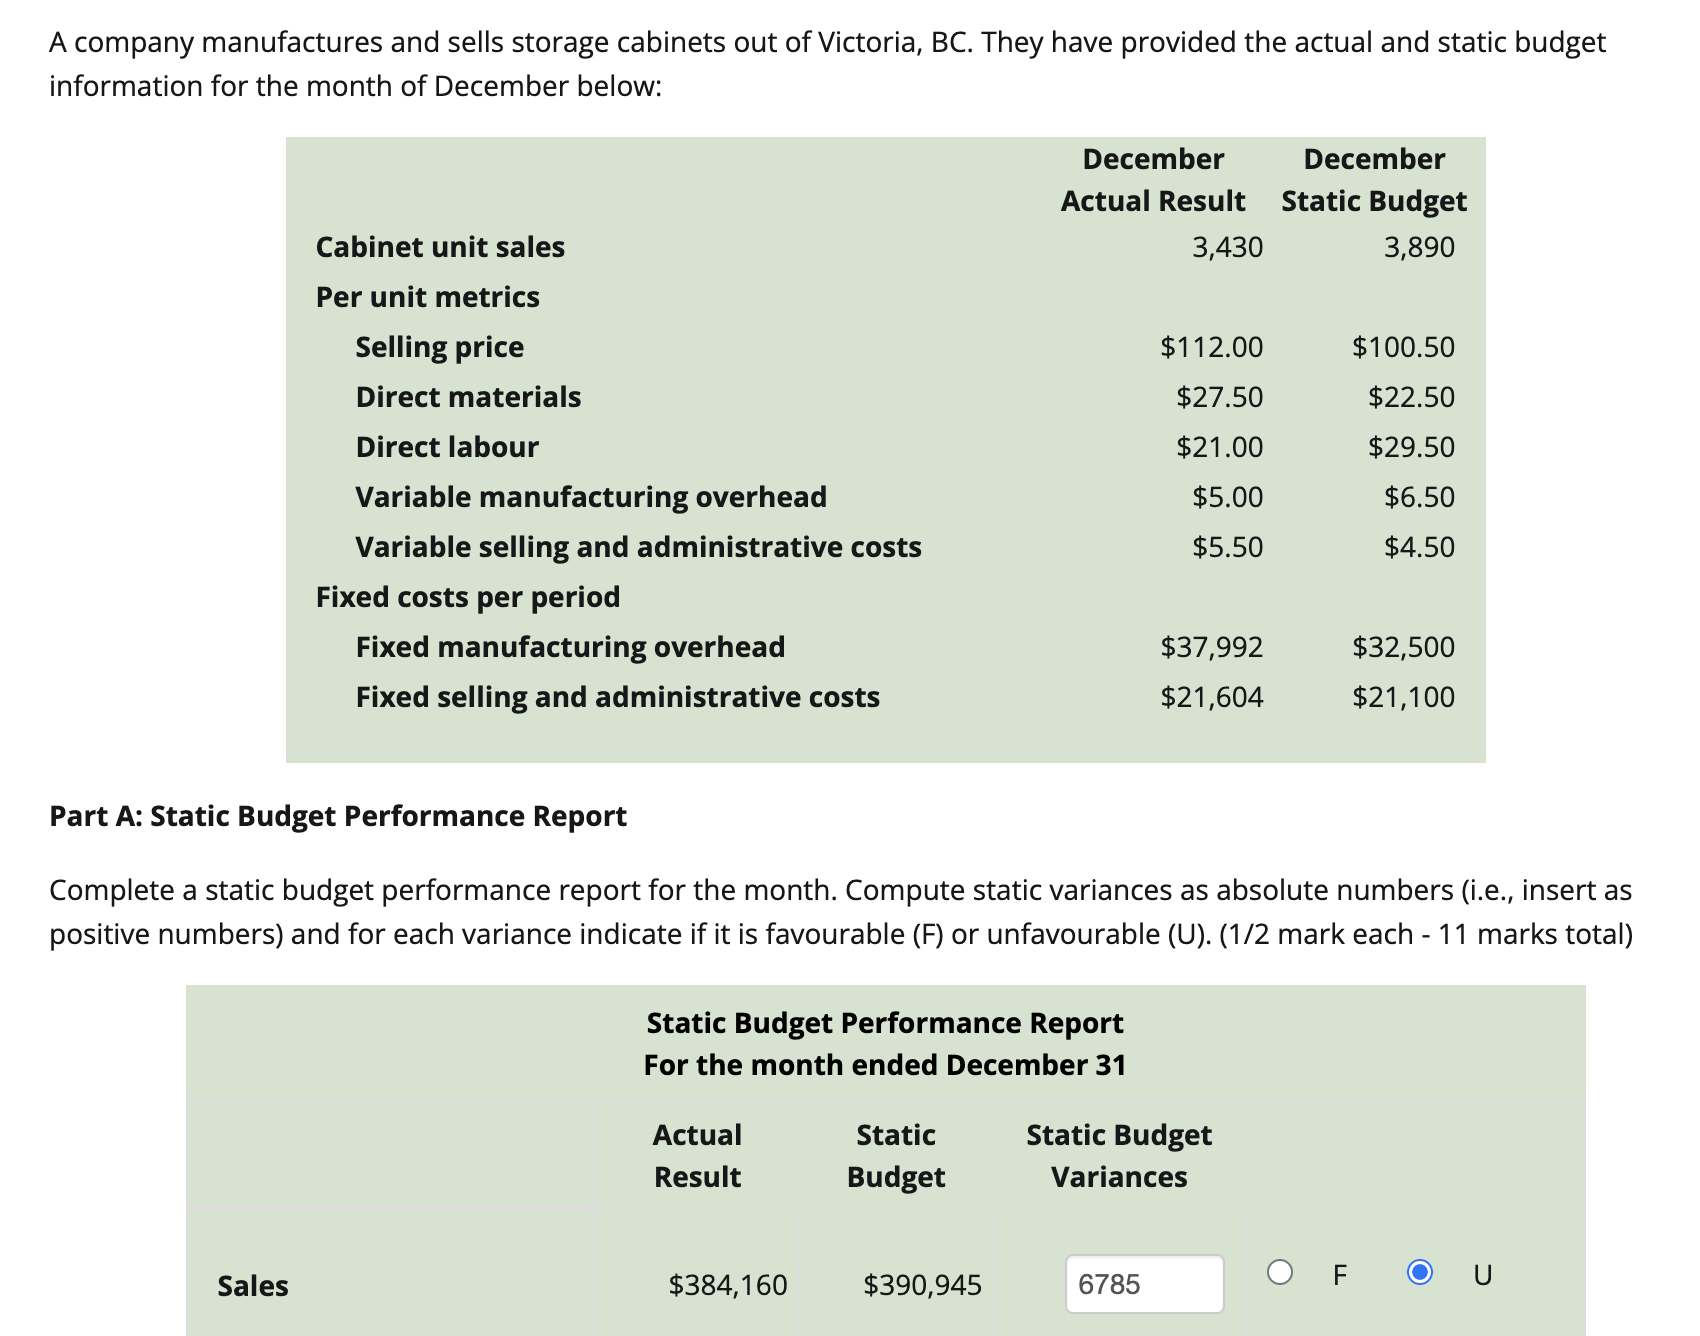Screen dimensions: 1700x1336
Task: Click the 'Cabinet unit sales' row label
Action: 440,247
